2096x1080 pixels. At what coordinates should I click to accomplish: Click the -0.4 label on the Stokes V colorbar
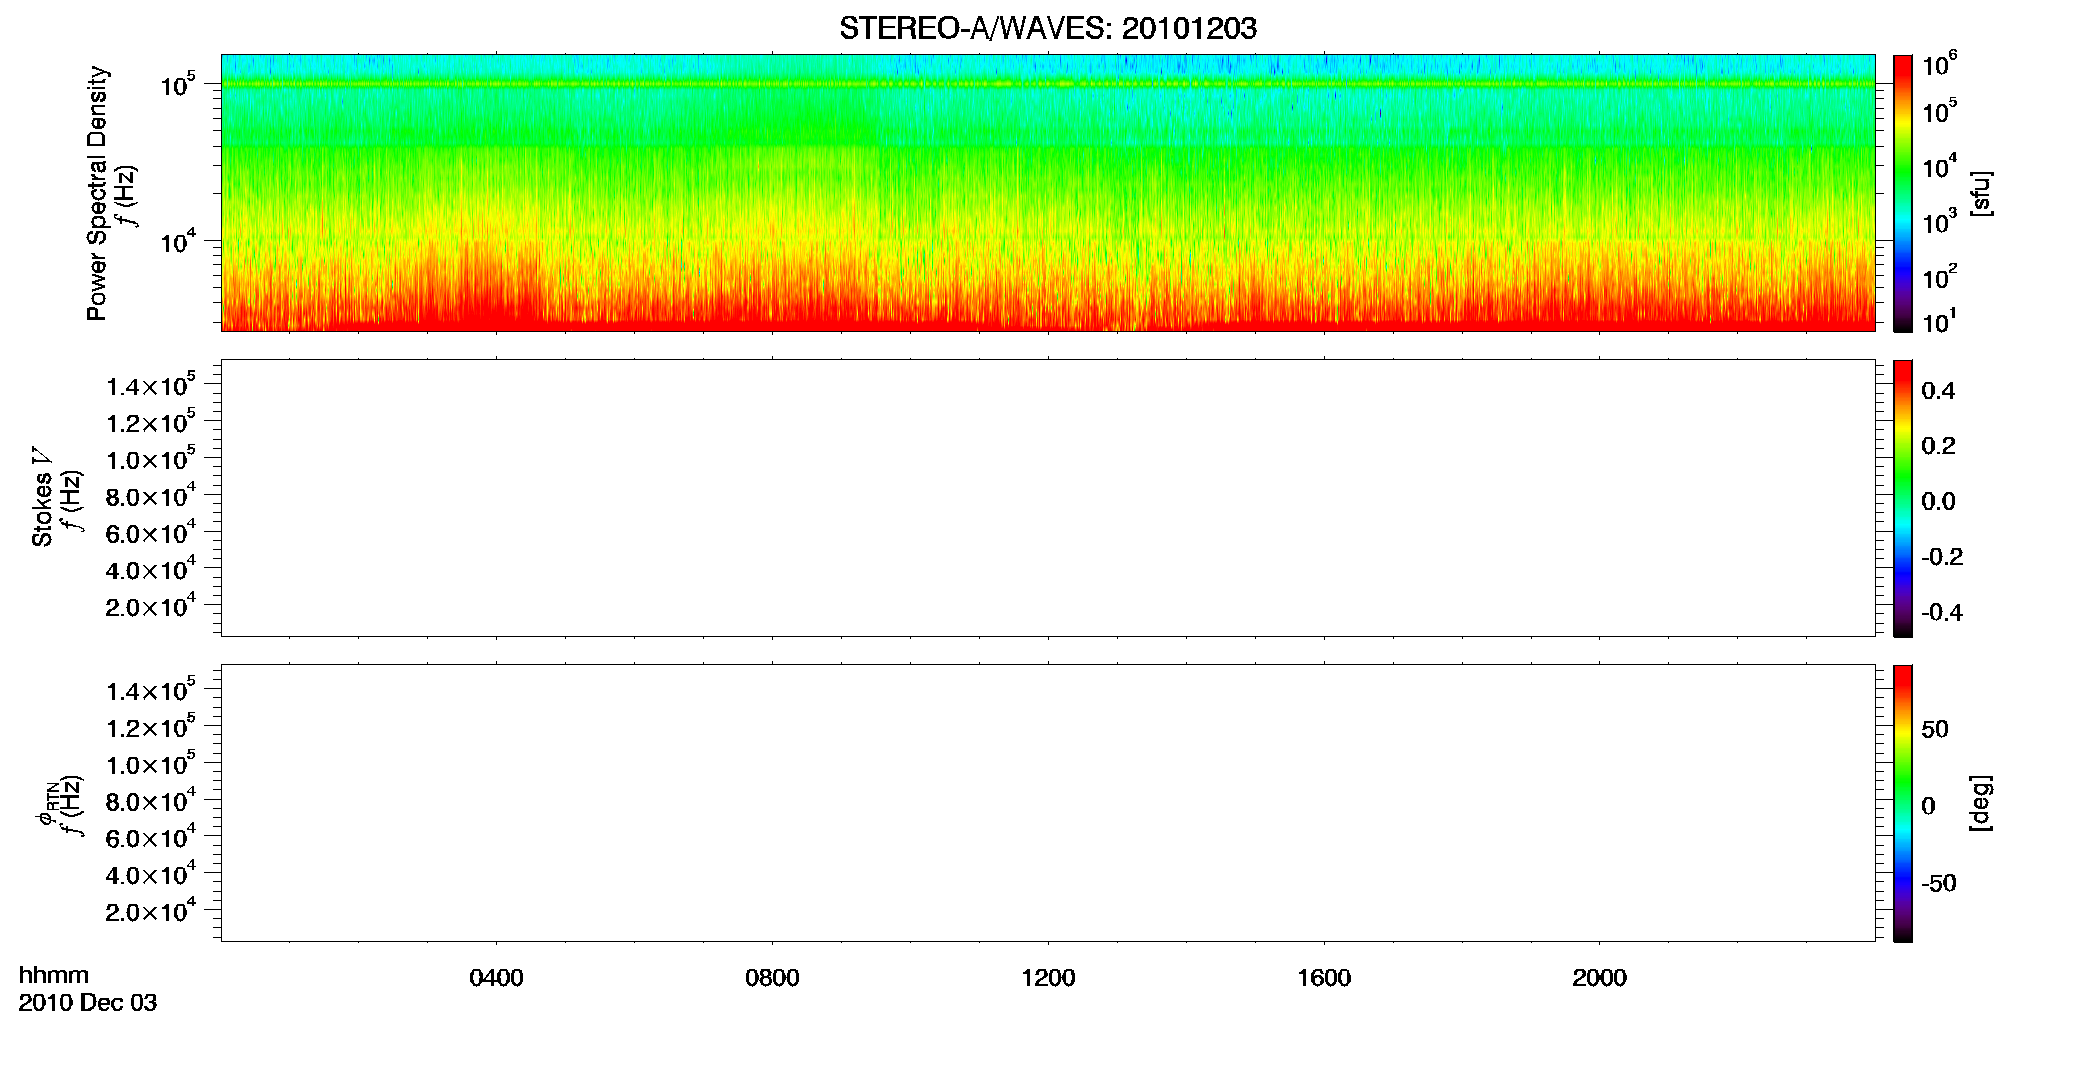[x=1942, y=612]
